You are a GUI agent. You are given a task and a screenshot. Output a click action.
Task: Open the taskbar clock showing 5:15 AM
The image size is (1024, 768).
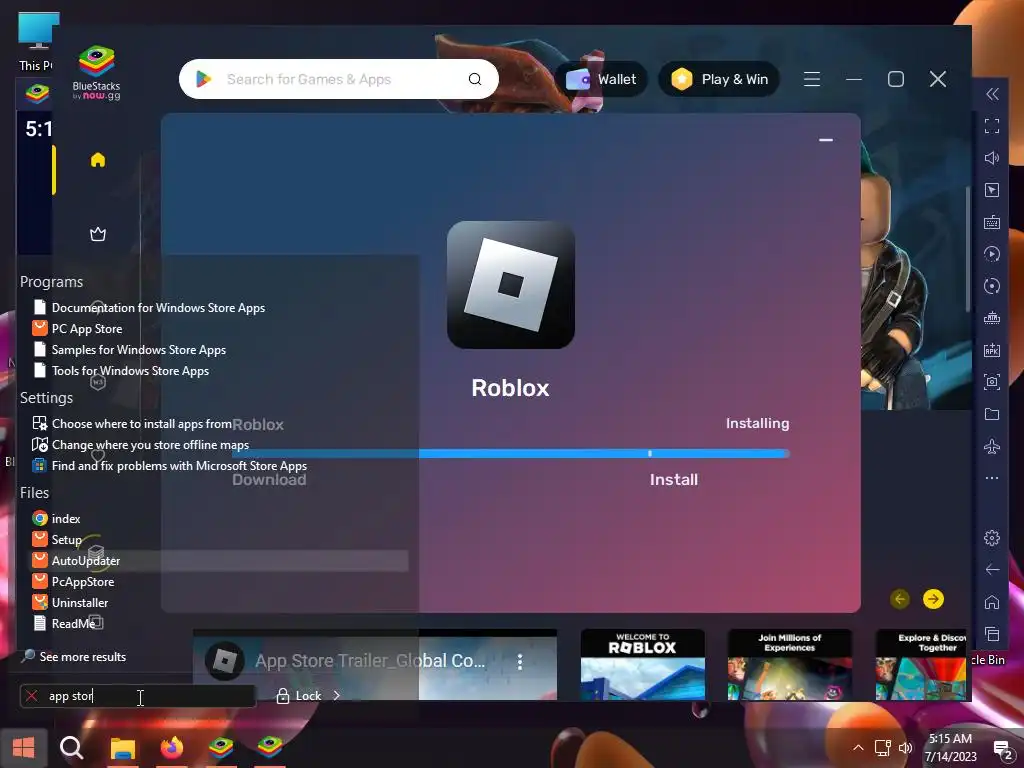click(950, 748)
